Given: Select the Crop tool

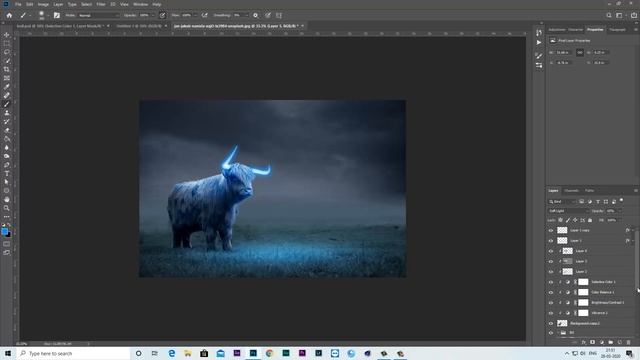Looking at the screenshot, I should tap(7, 69).
